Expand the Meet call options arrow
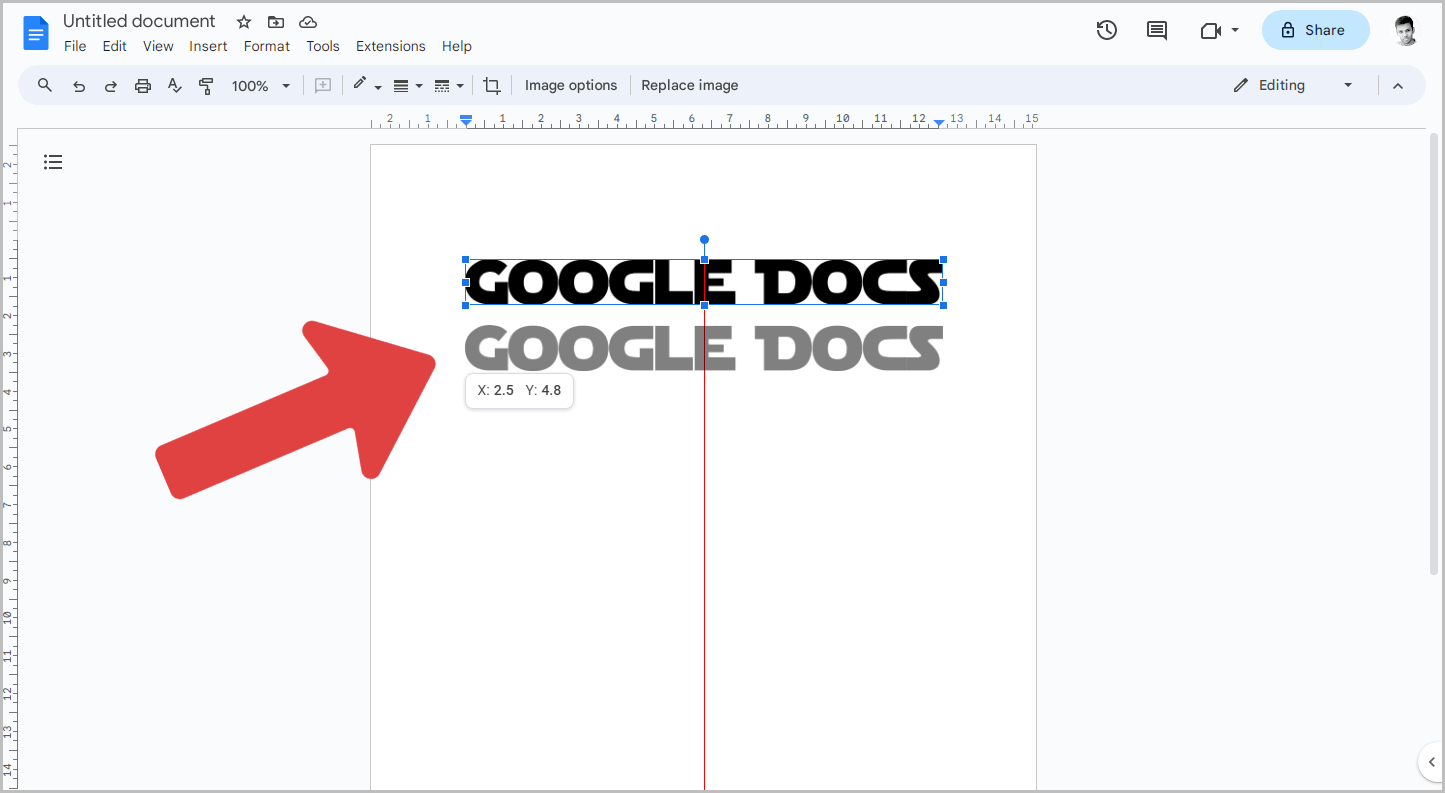This screenshot has height=793, width=1445. pyautogui.click(x=1235, y=30)
